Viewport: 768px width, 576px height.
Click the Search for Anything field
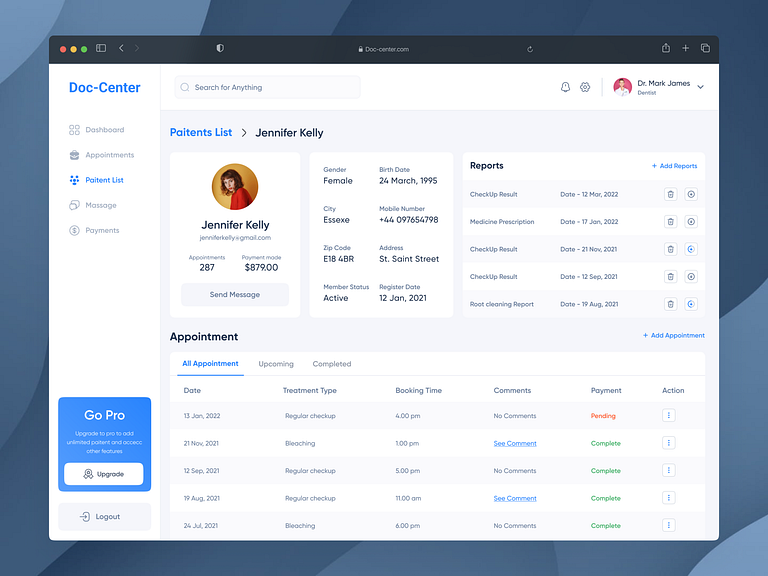tap(267, 87)
